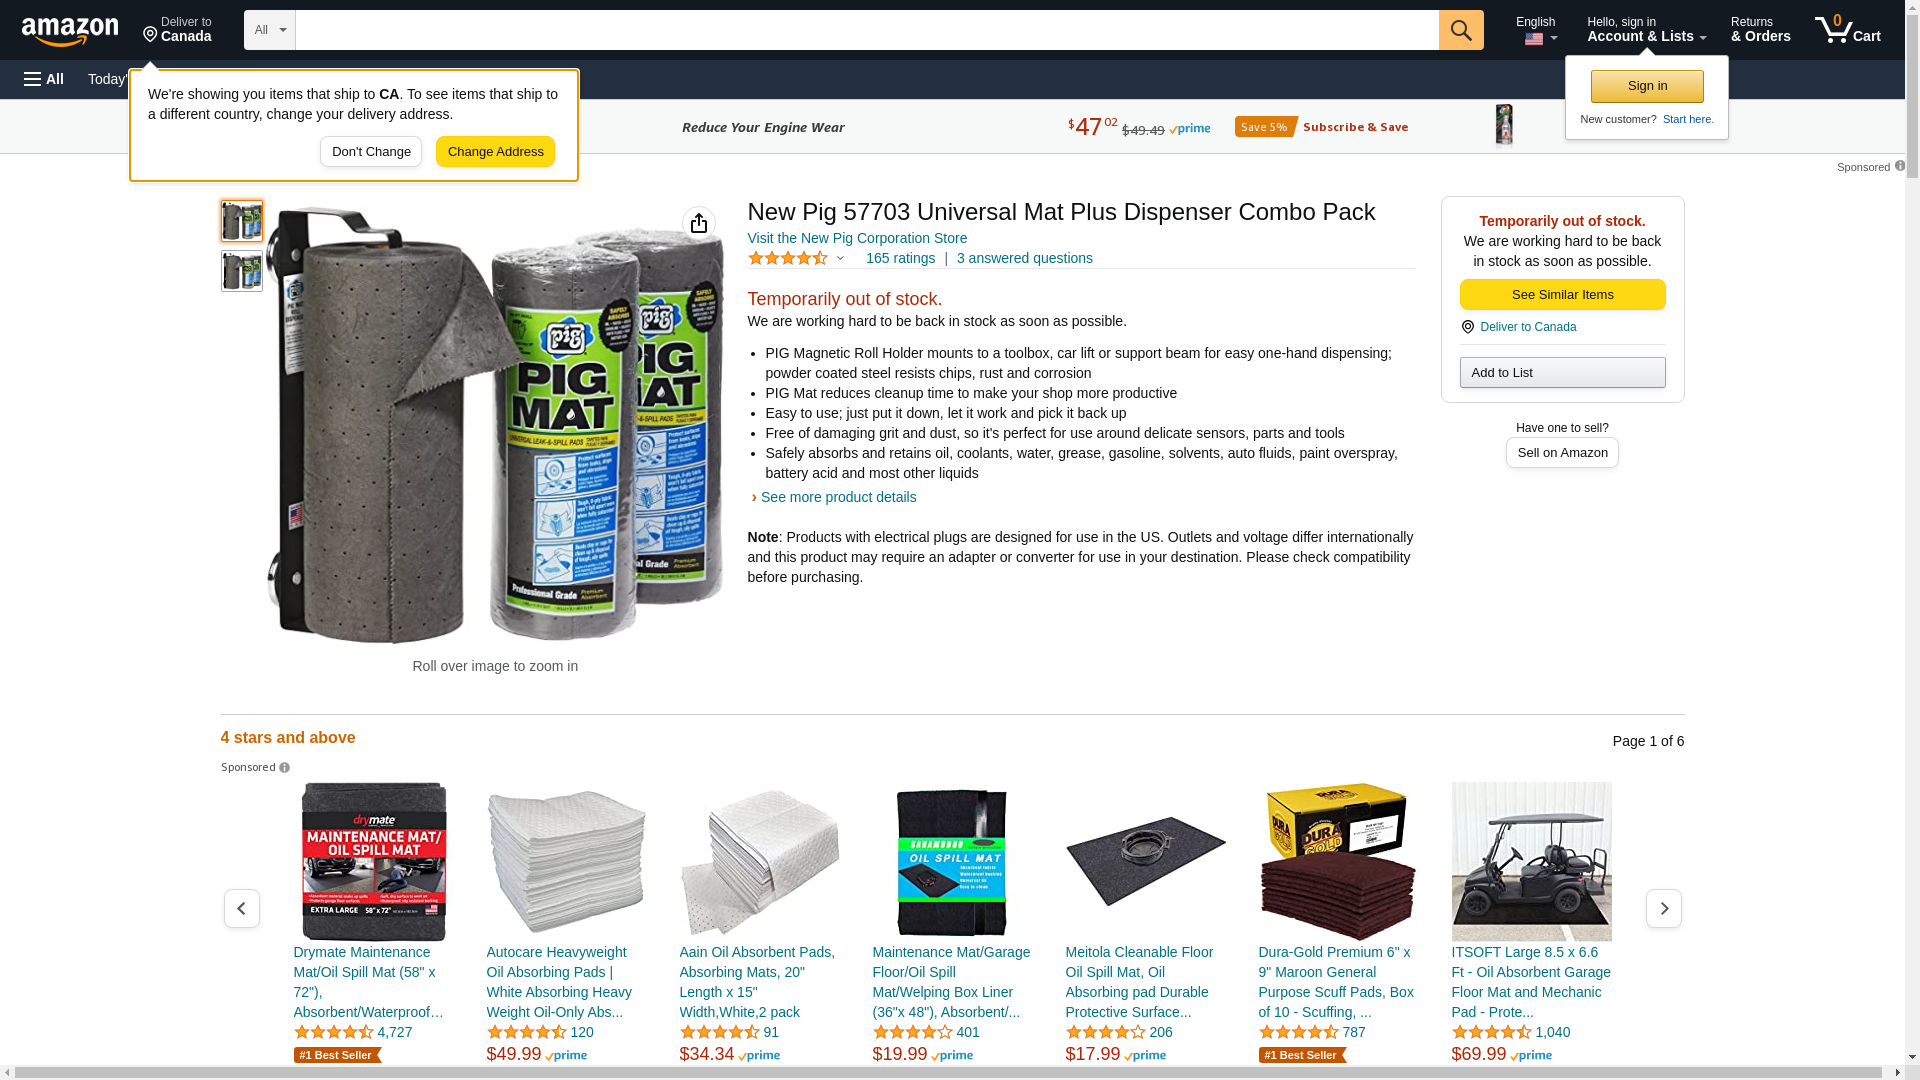The height and width of the screenshot is (1080, 1920).
Task: Expand the All search category dropdown
Action: [270, 30]
